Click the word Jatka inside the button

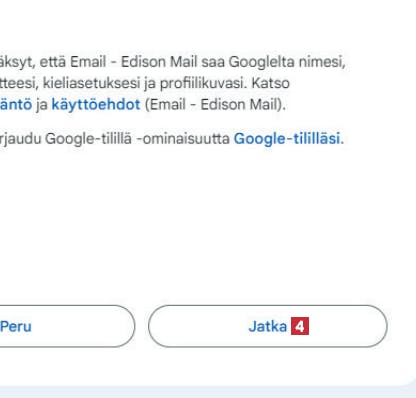(x=268, y=326)
